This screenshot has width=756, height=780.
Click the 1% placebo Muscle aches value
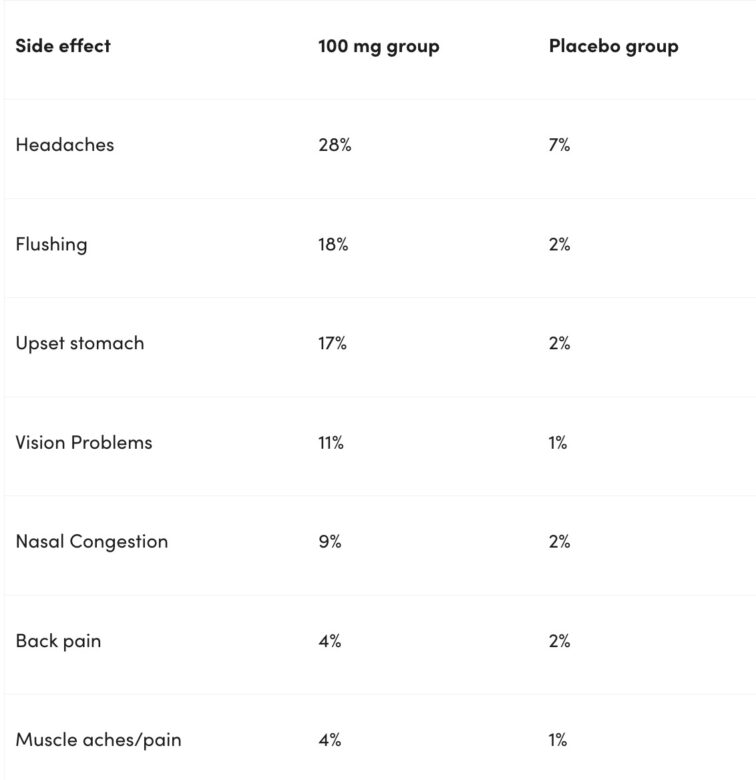(557, 740)
